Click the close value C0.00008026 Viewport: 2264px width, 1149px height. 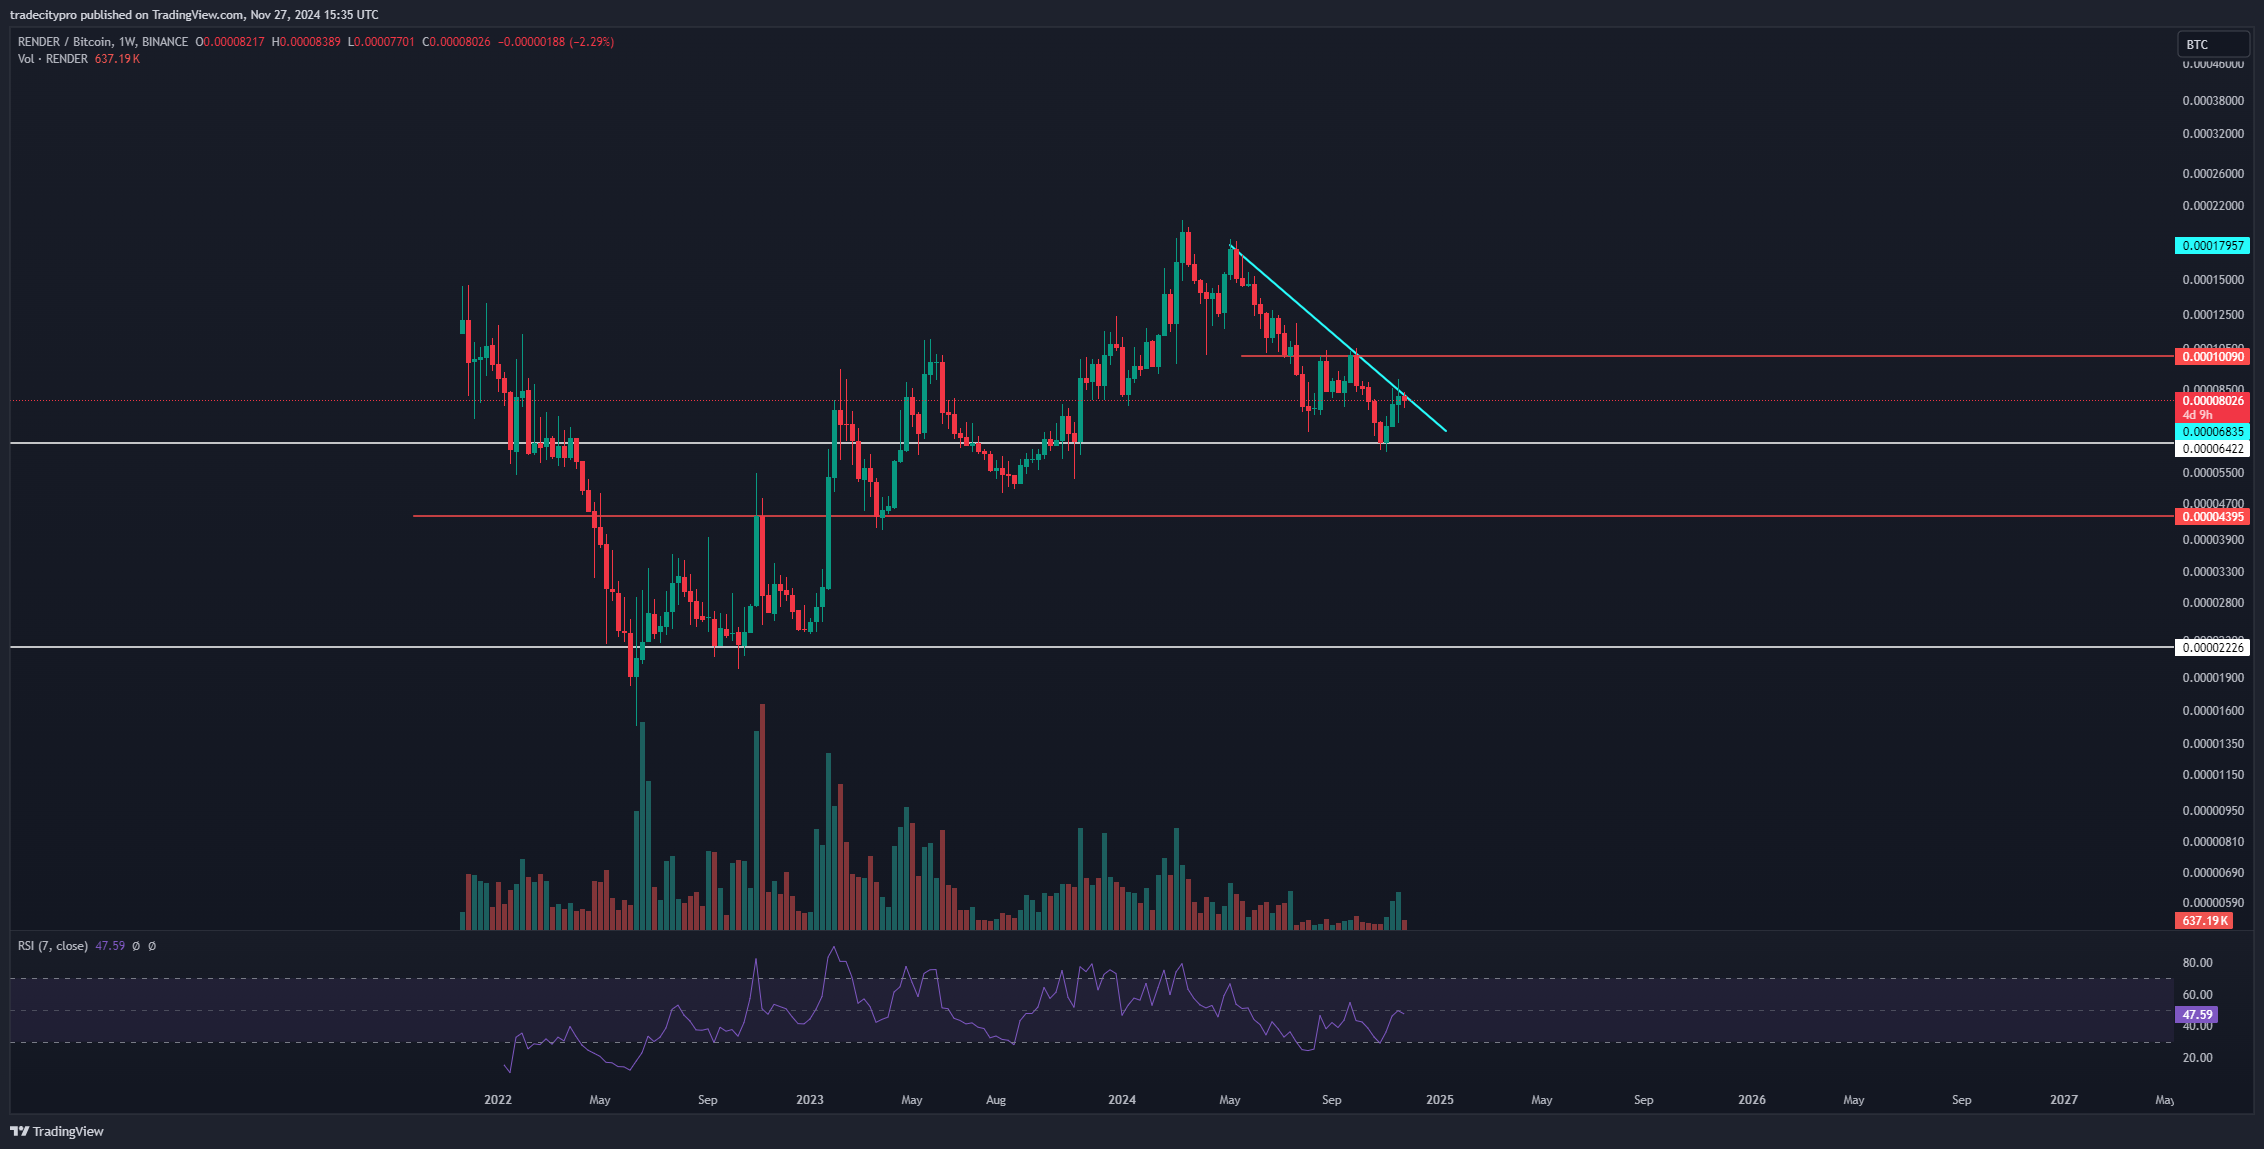pyautogui.click(x=456, y=42)
